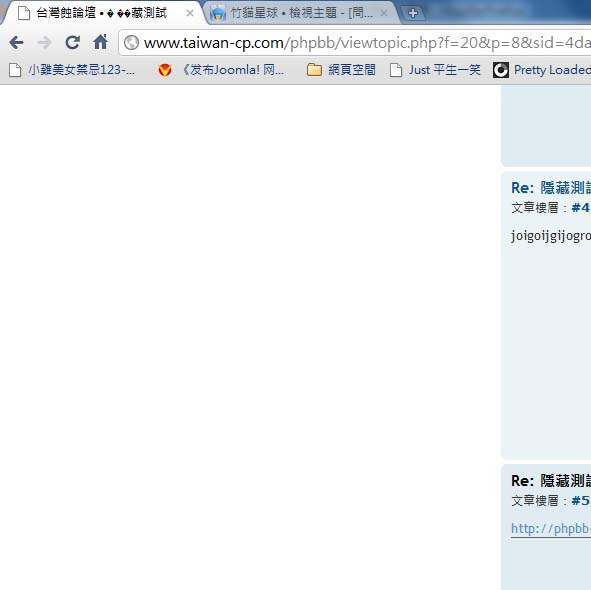The width and height of the screenshot is (591, 590).
Task: Close the 竹貓星球 tab
Action: 384,13
